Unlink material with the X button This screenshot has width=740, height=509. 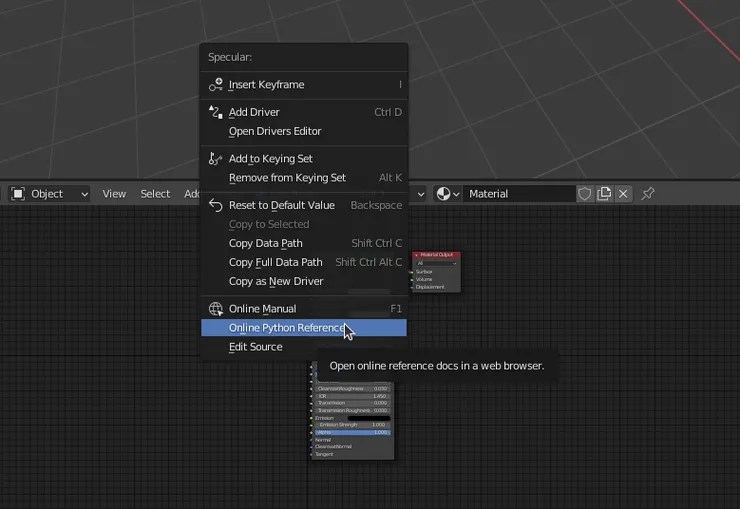pyautogui.click(x=623, y=194)
